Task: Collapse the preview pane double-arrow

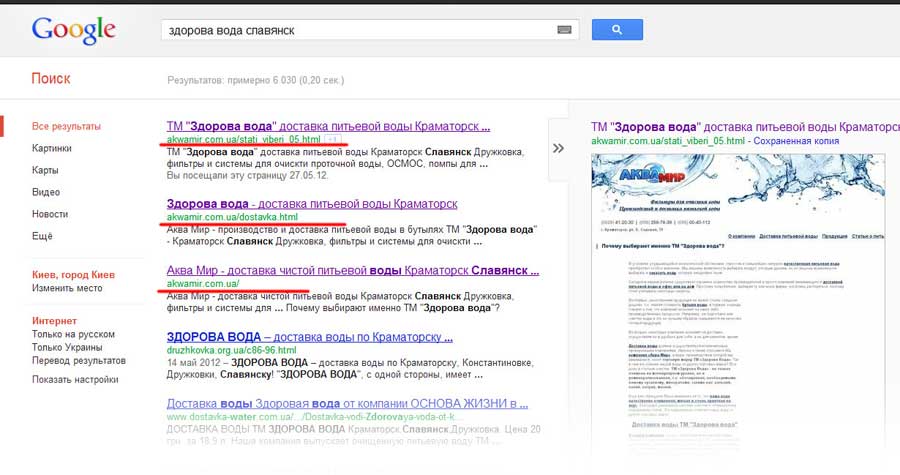Action: click(558, 149)
